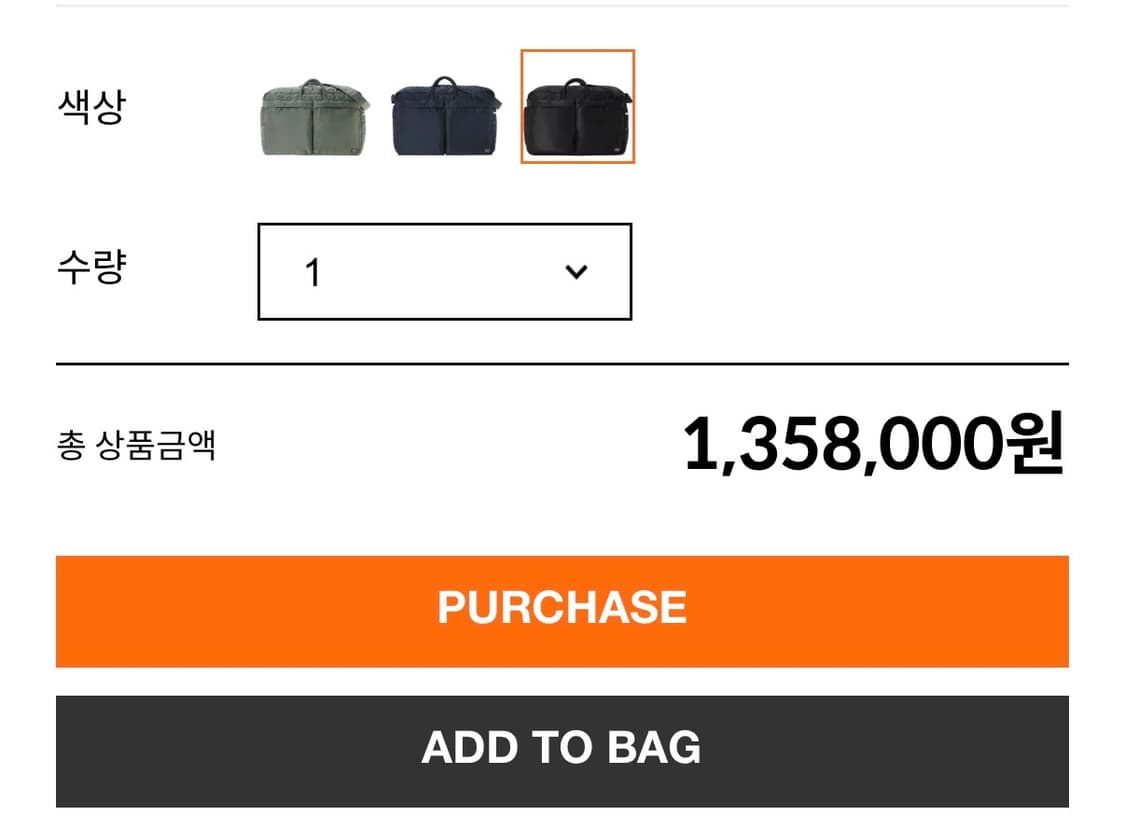The height and width of the screenshot is (826, 1125).
Task: Click the handle of the green bag thumbnail
Action: (x=314, y=82)
